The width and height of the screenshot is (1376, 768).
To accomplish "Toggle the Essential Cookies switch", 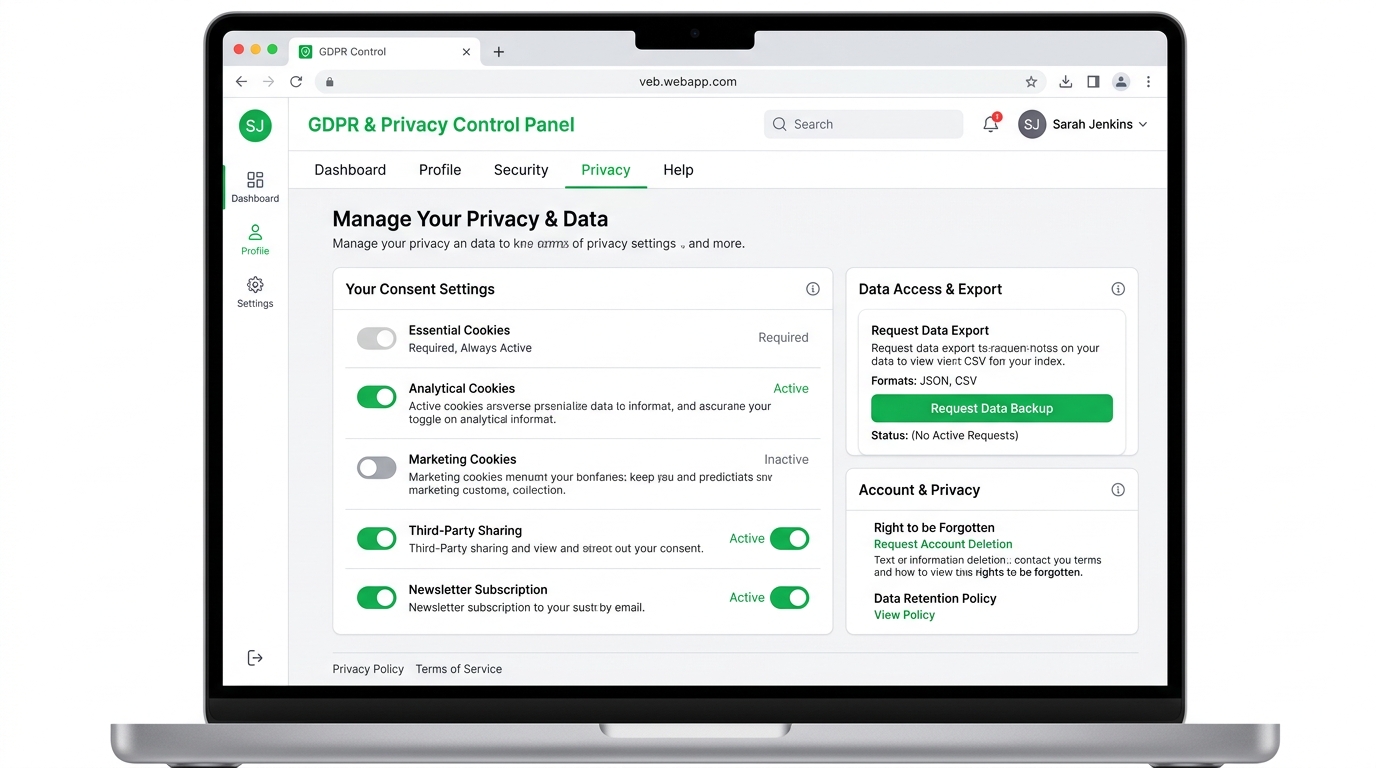I will 377,338.
